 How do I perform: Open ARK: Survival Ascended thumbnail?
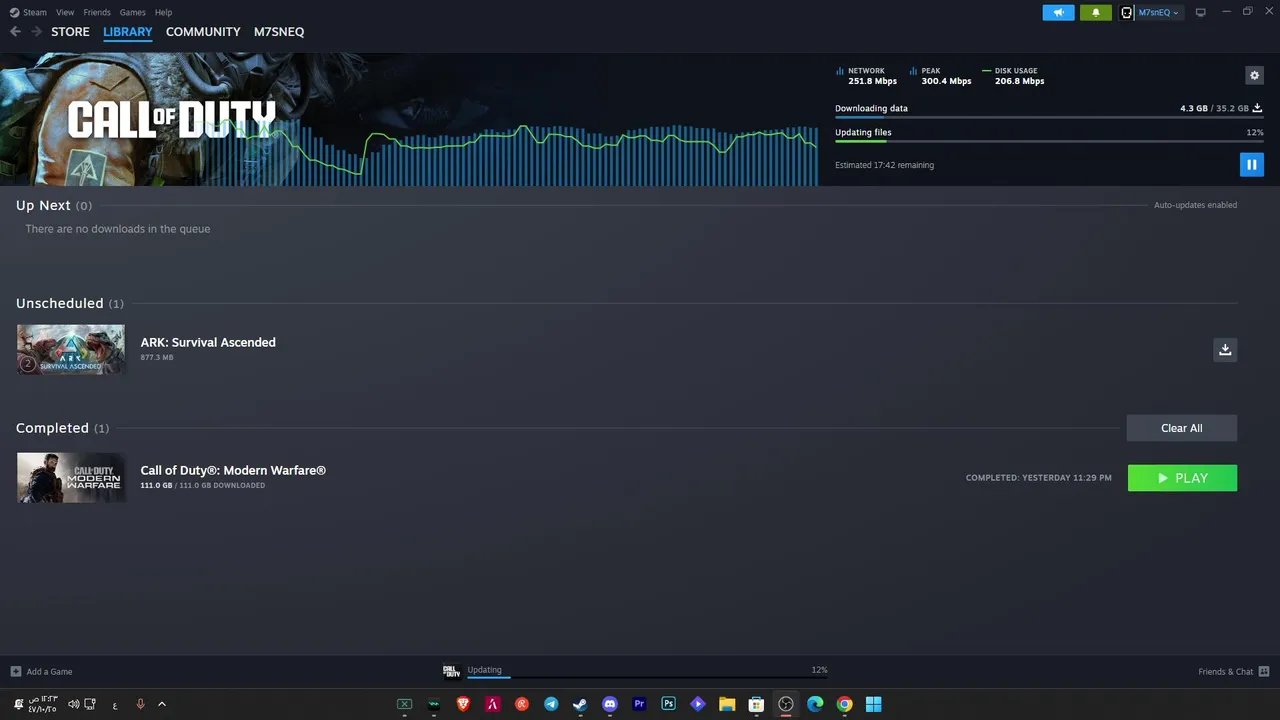(x=71, y=349)
